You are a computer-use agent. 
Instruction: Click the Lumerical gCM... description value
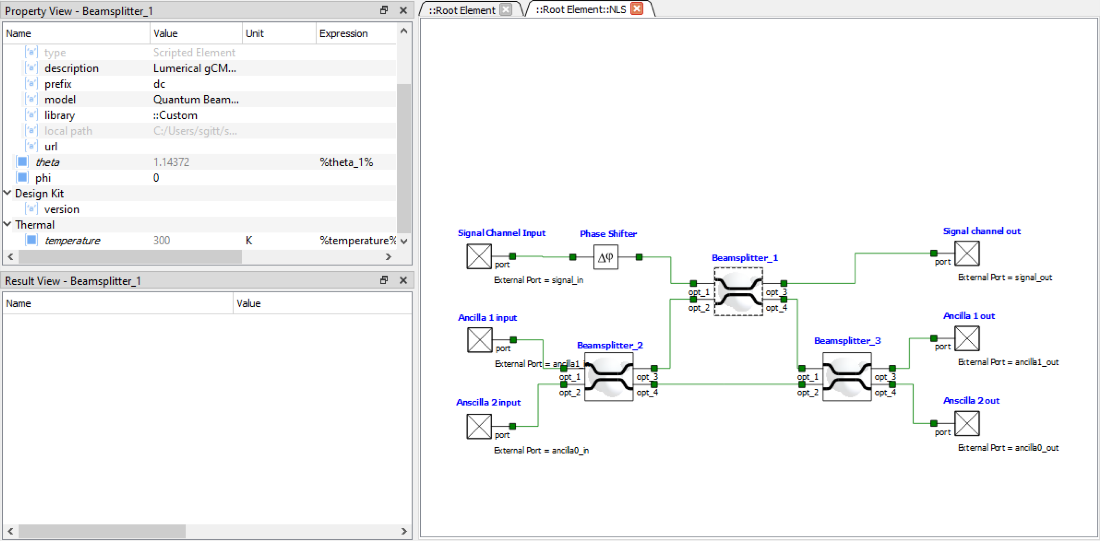coord(196,68)
